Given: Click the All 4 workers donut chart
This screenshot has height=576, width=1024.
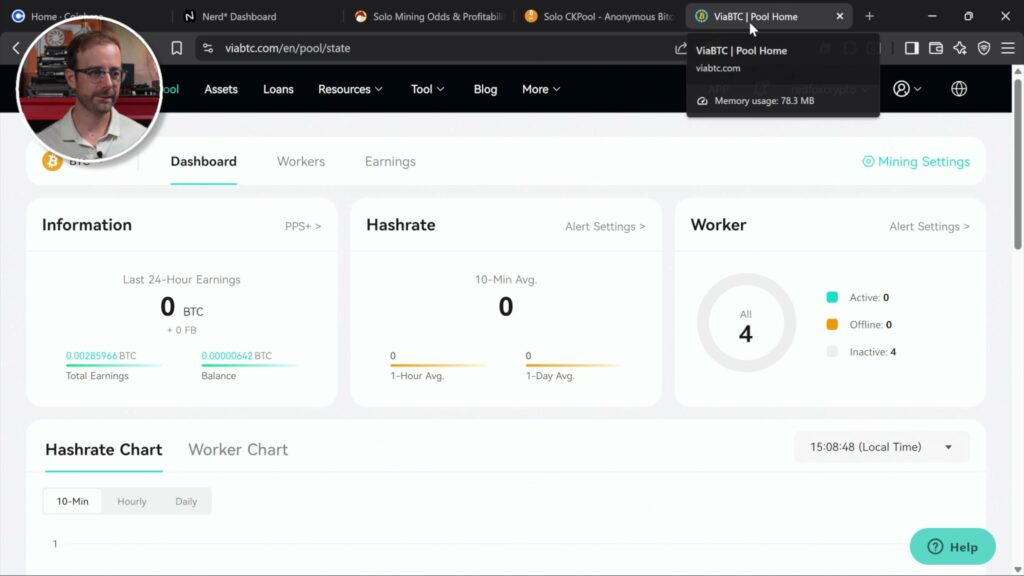Looking at the screenshot, I should (746, 323).
